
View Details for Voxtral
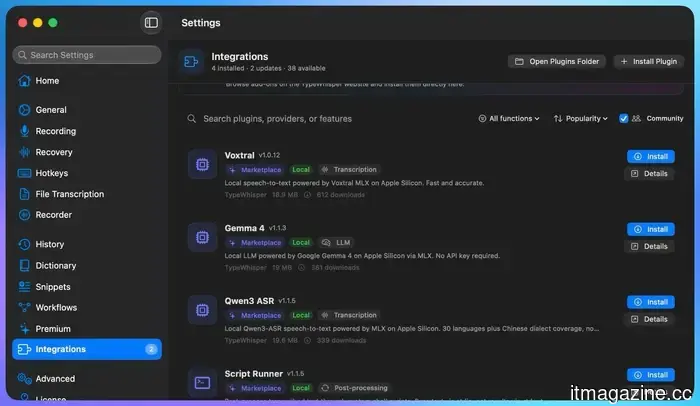650,174
